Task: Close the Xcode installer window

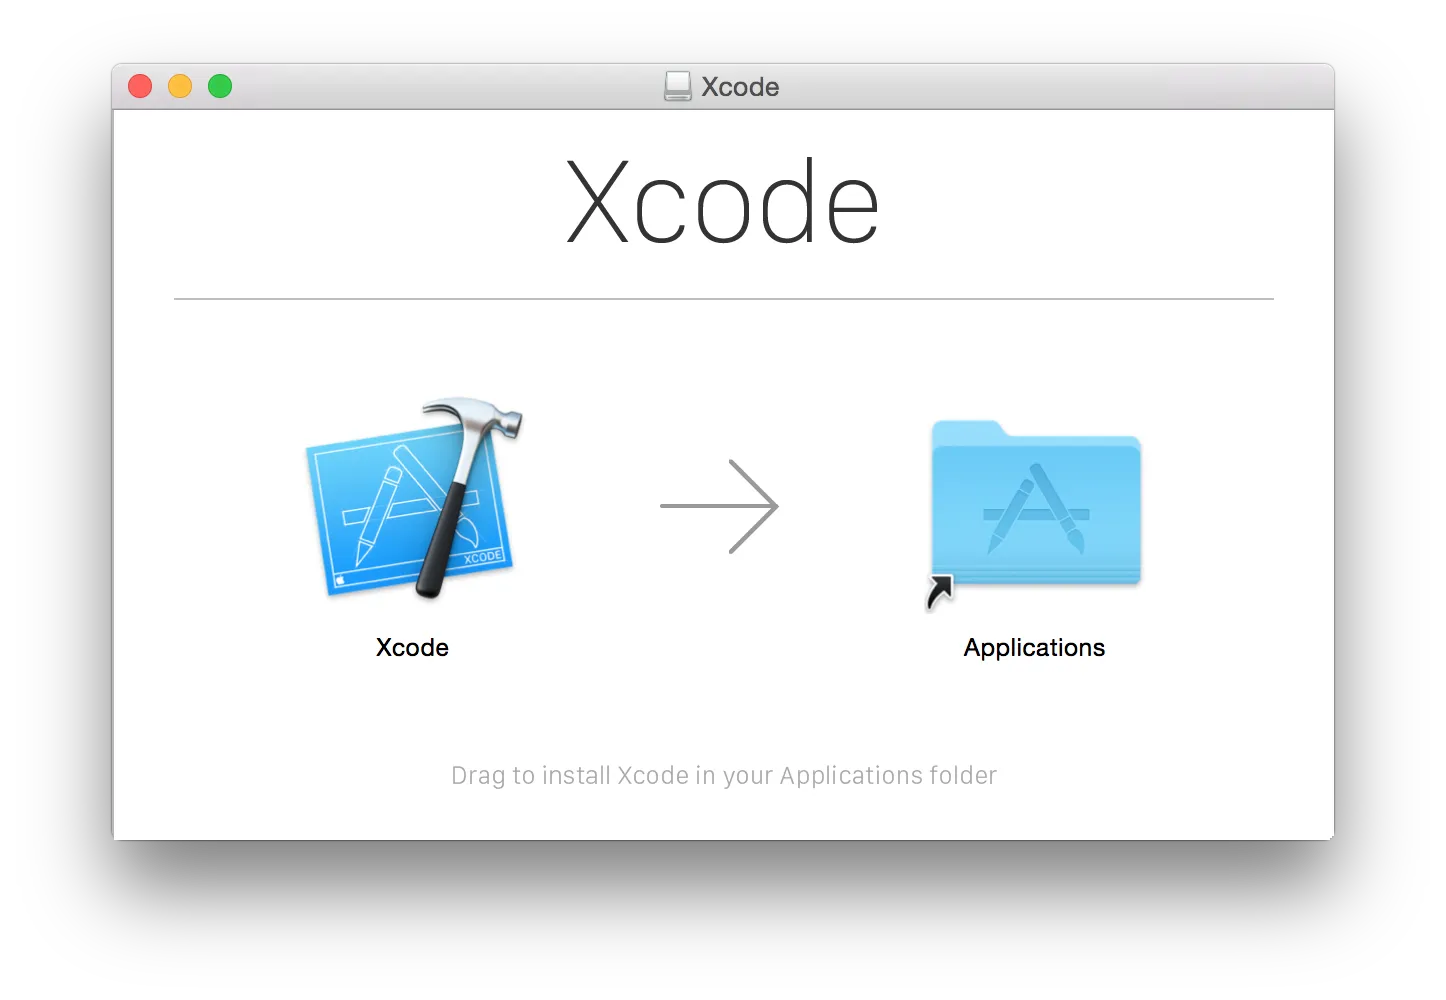Action: click(140, 87)
